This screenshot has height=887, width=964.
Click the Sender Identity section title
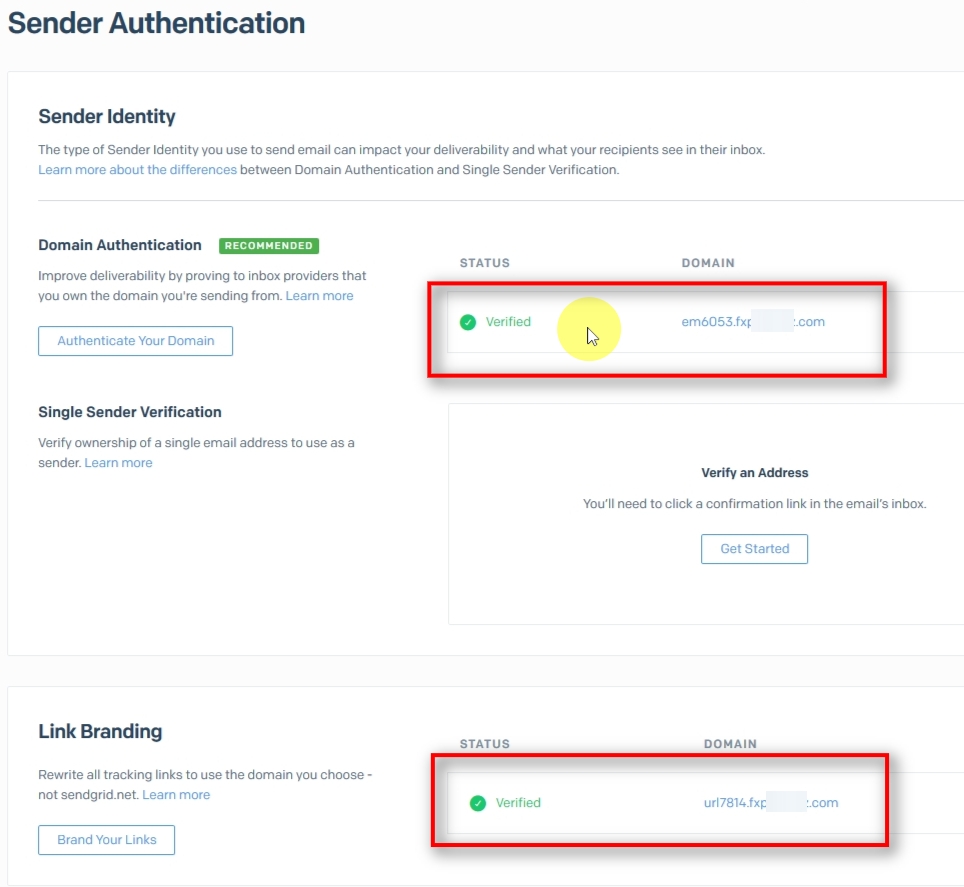(x=106, y=116)
